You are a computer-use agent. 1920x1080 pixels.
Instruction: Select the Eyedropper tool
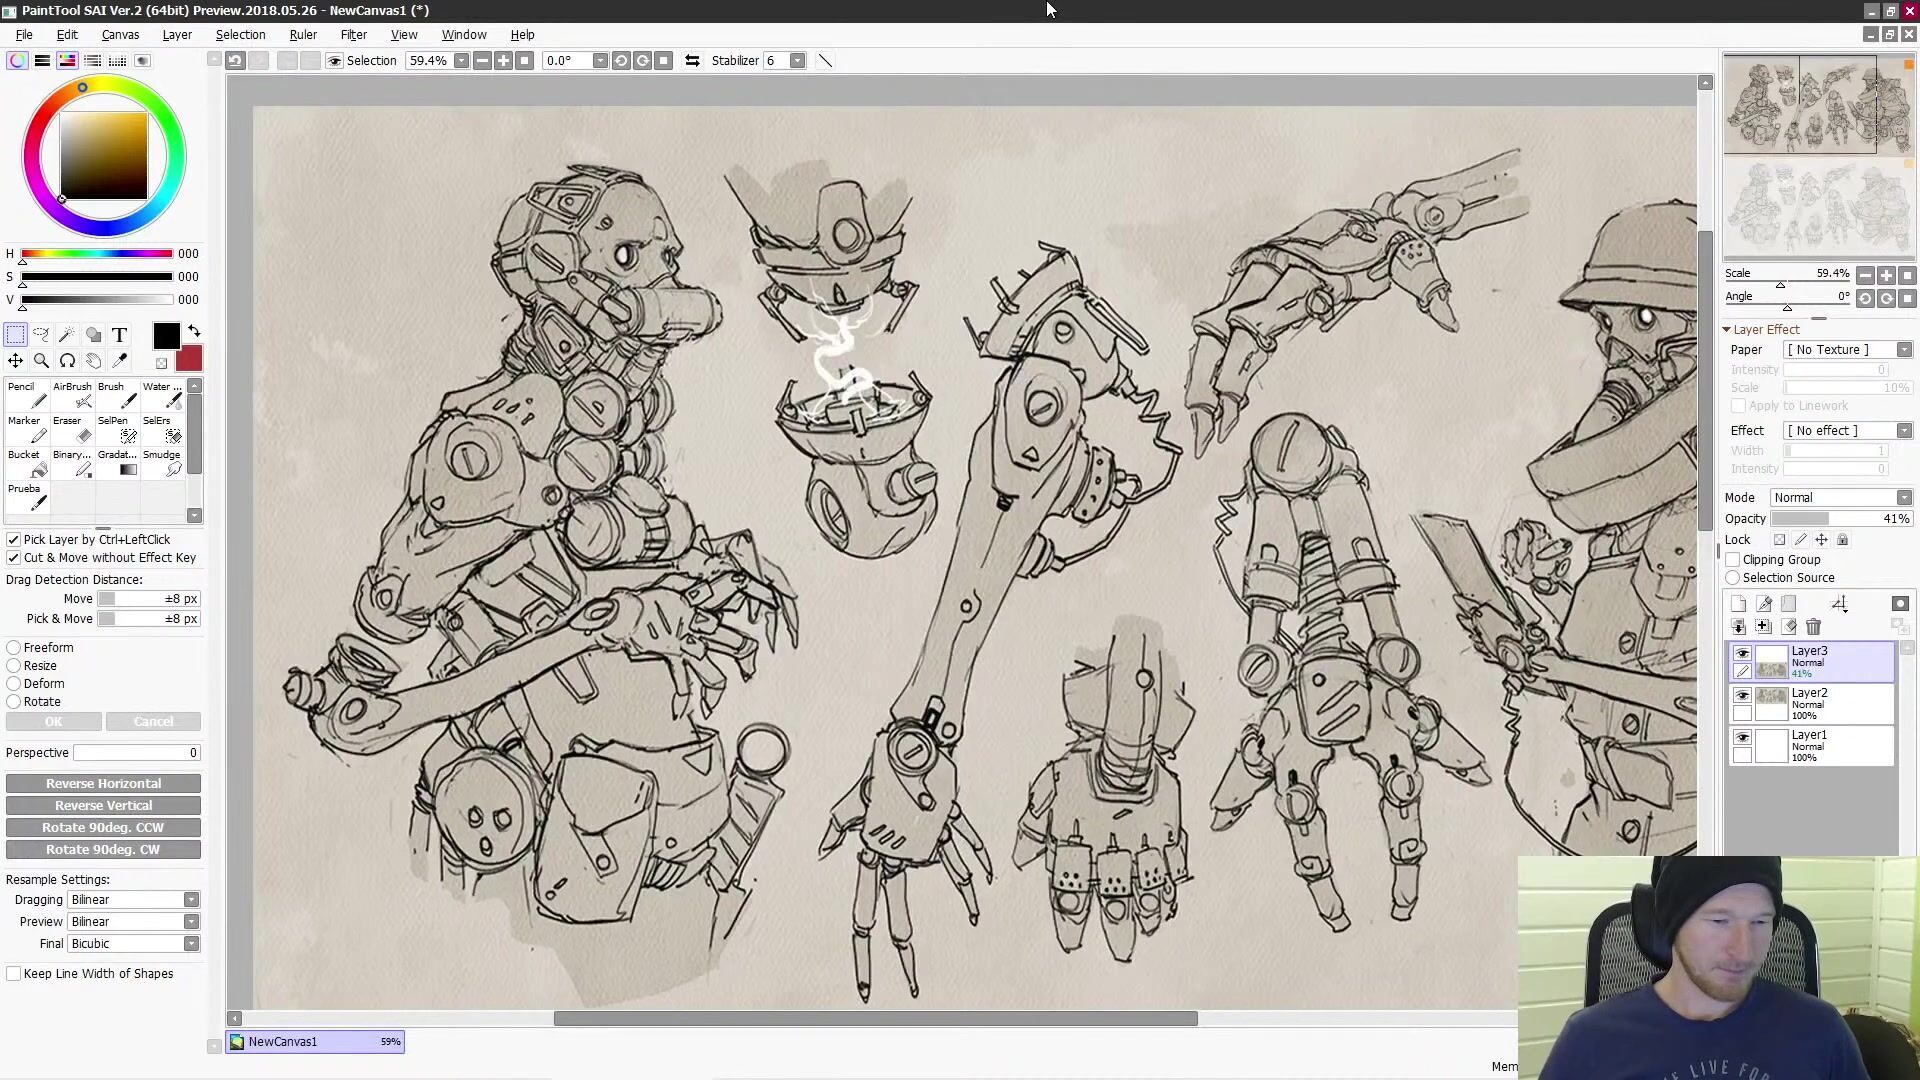pyautogui.click(x=119, y=361)
